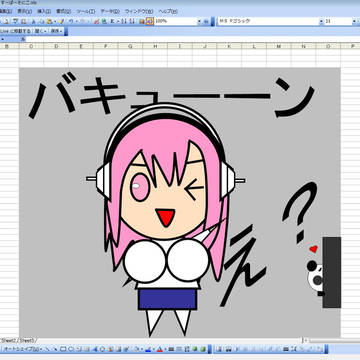Viewport: 360px width, 360px height.
Task: Click the 保存 button in third toolbar row
Action: click(x=56, y=31)
